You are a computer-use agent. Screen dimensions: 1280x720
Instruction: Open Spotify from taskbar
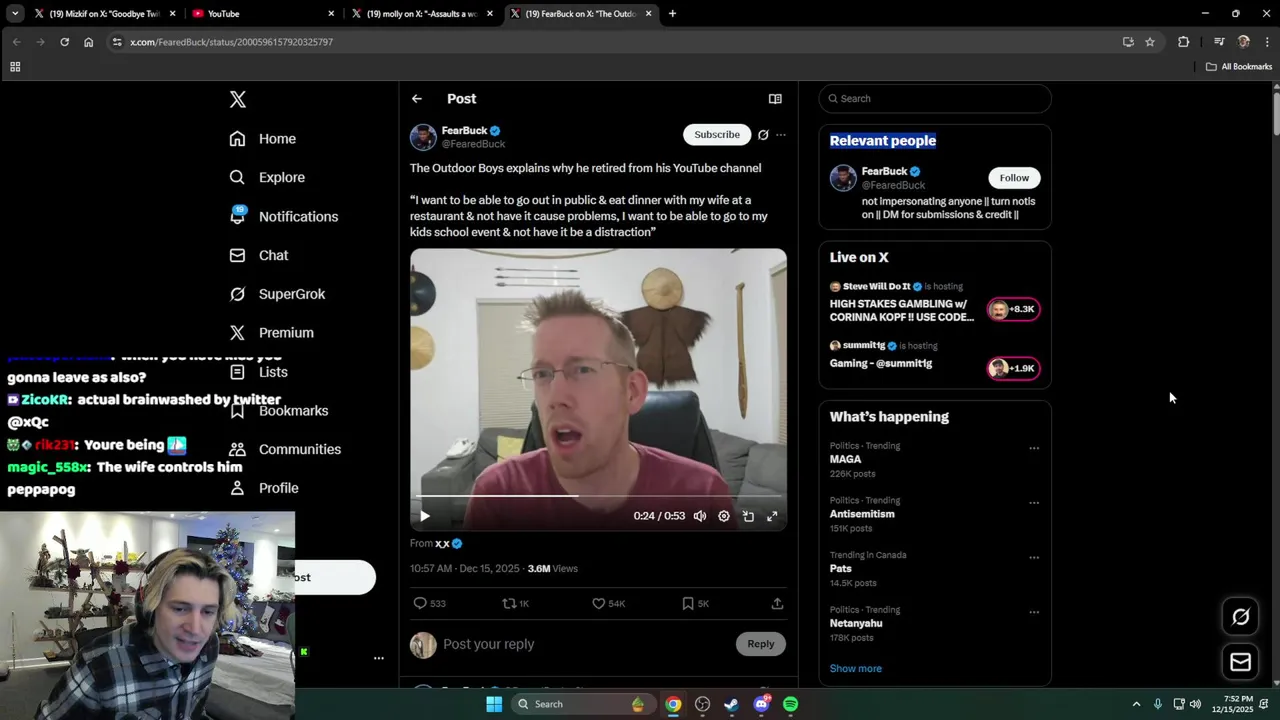(790, 704)
